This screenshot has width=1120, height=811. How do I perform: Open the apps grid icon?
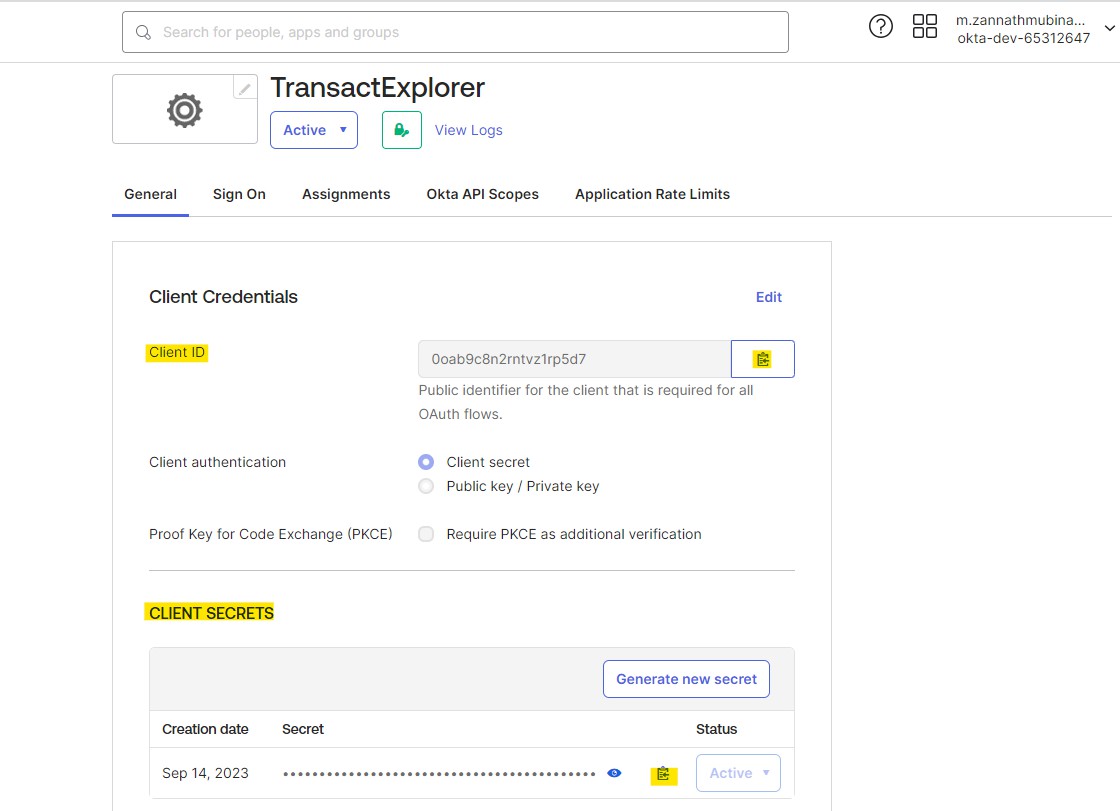coord(925,27)
